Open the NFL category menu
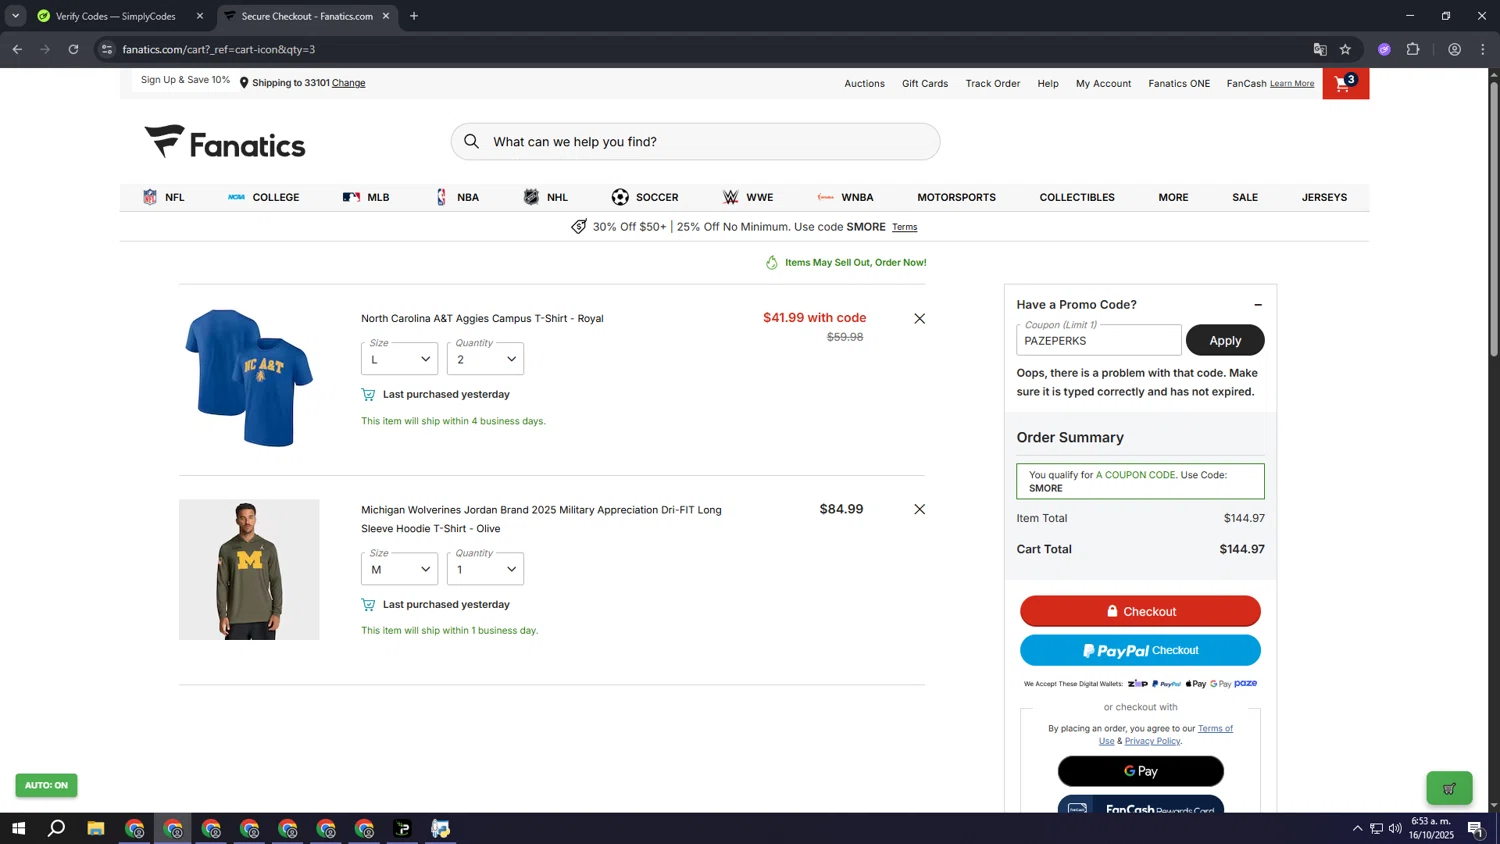The image size is (1500, 844). (164, 198)
